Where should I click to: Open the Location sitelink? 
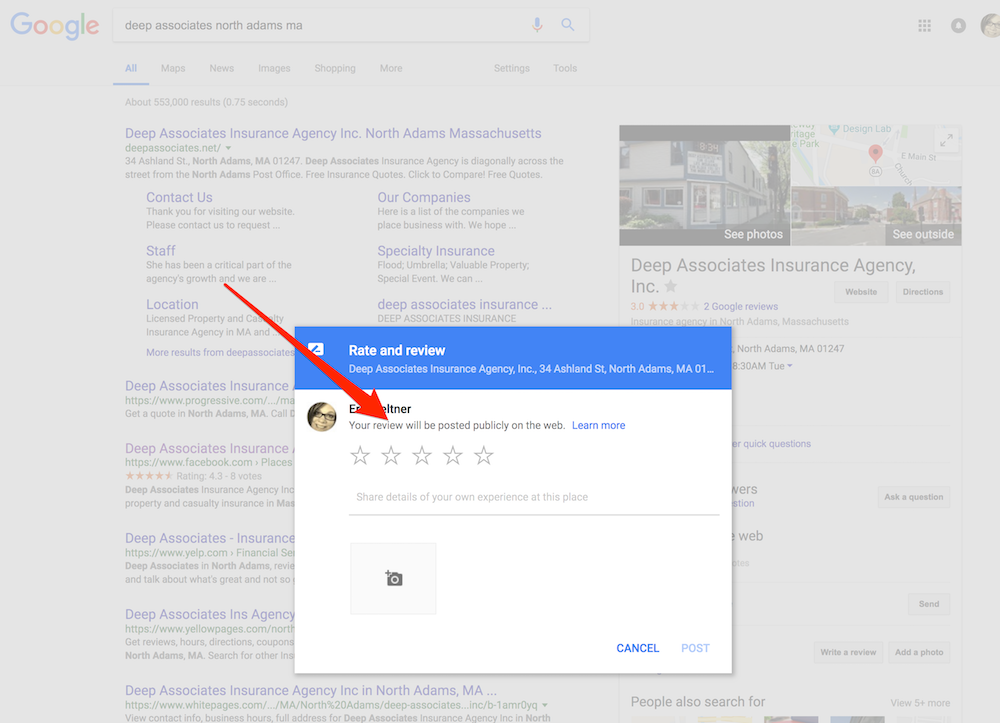[172, 305]
